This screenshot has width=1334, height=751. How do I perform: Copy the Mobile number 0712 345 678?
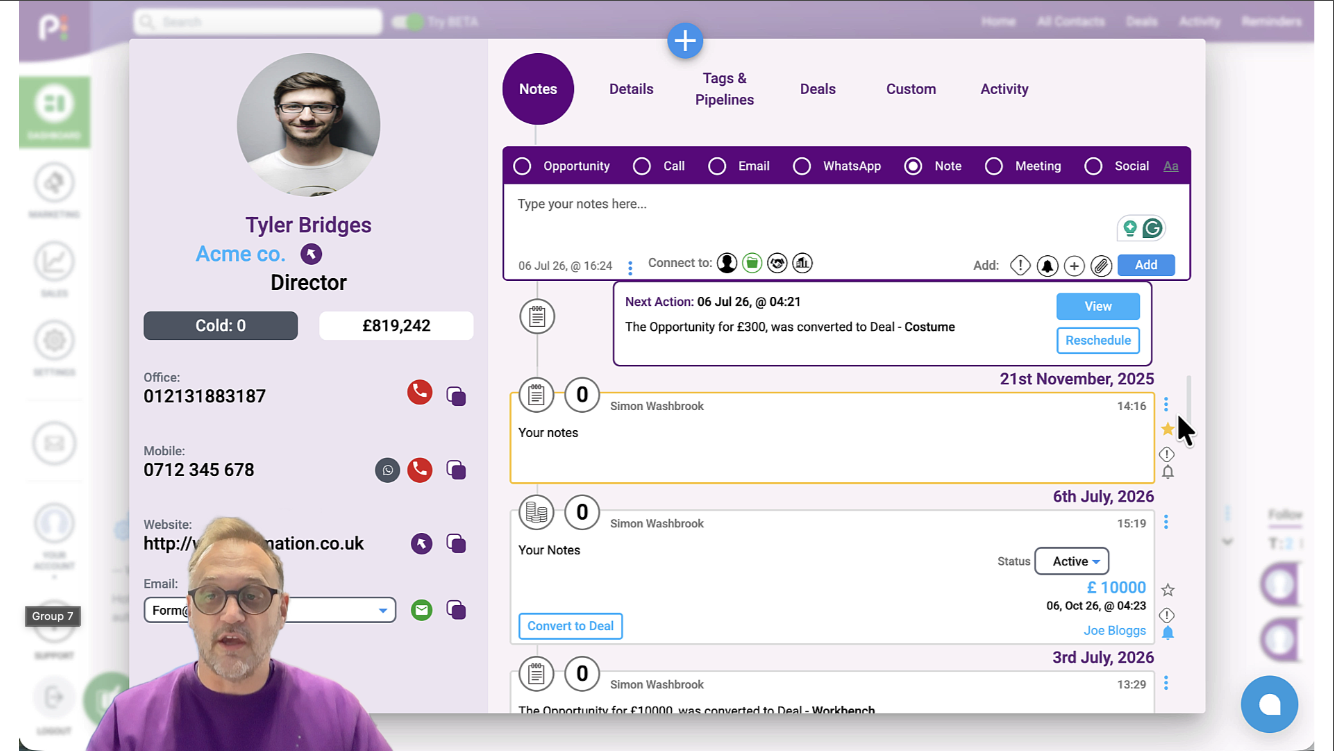pos(456,470)
